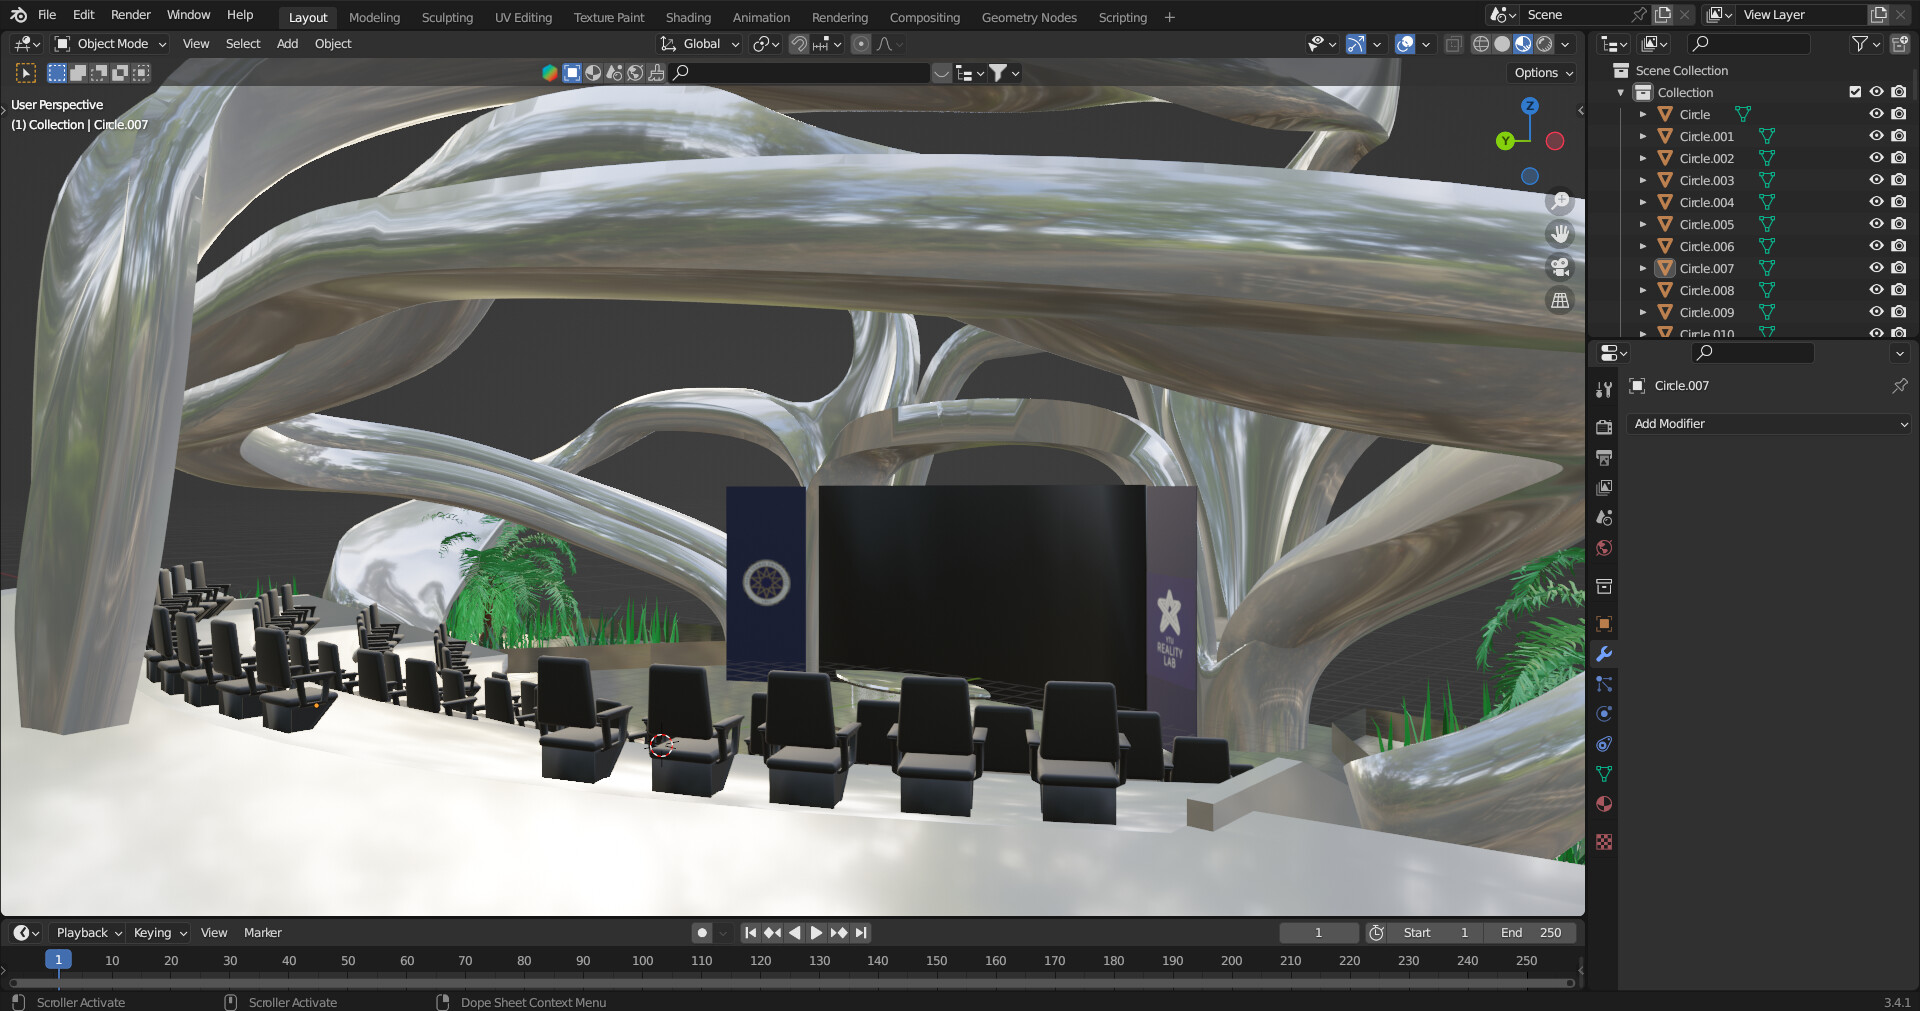Disable rendering for Circle.005 camera icon
Image resolution: width=1920 pixels, height=1011 pixels.
[1898, 224]
